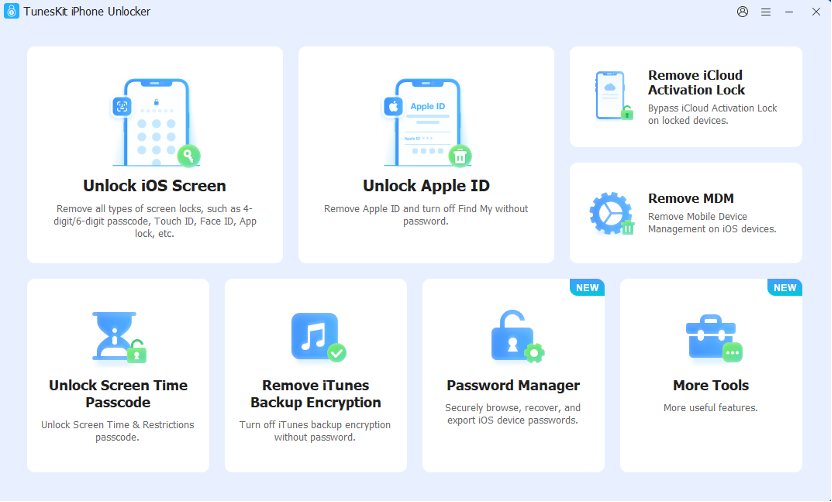
Task: Click 'Turn off iTunes backup encryption' text
Action: tap(315, 431)
